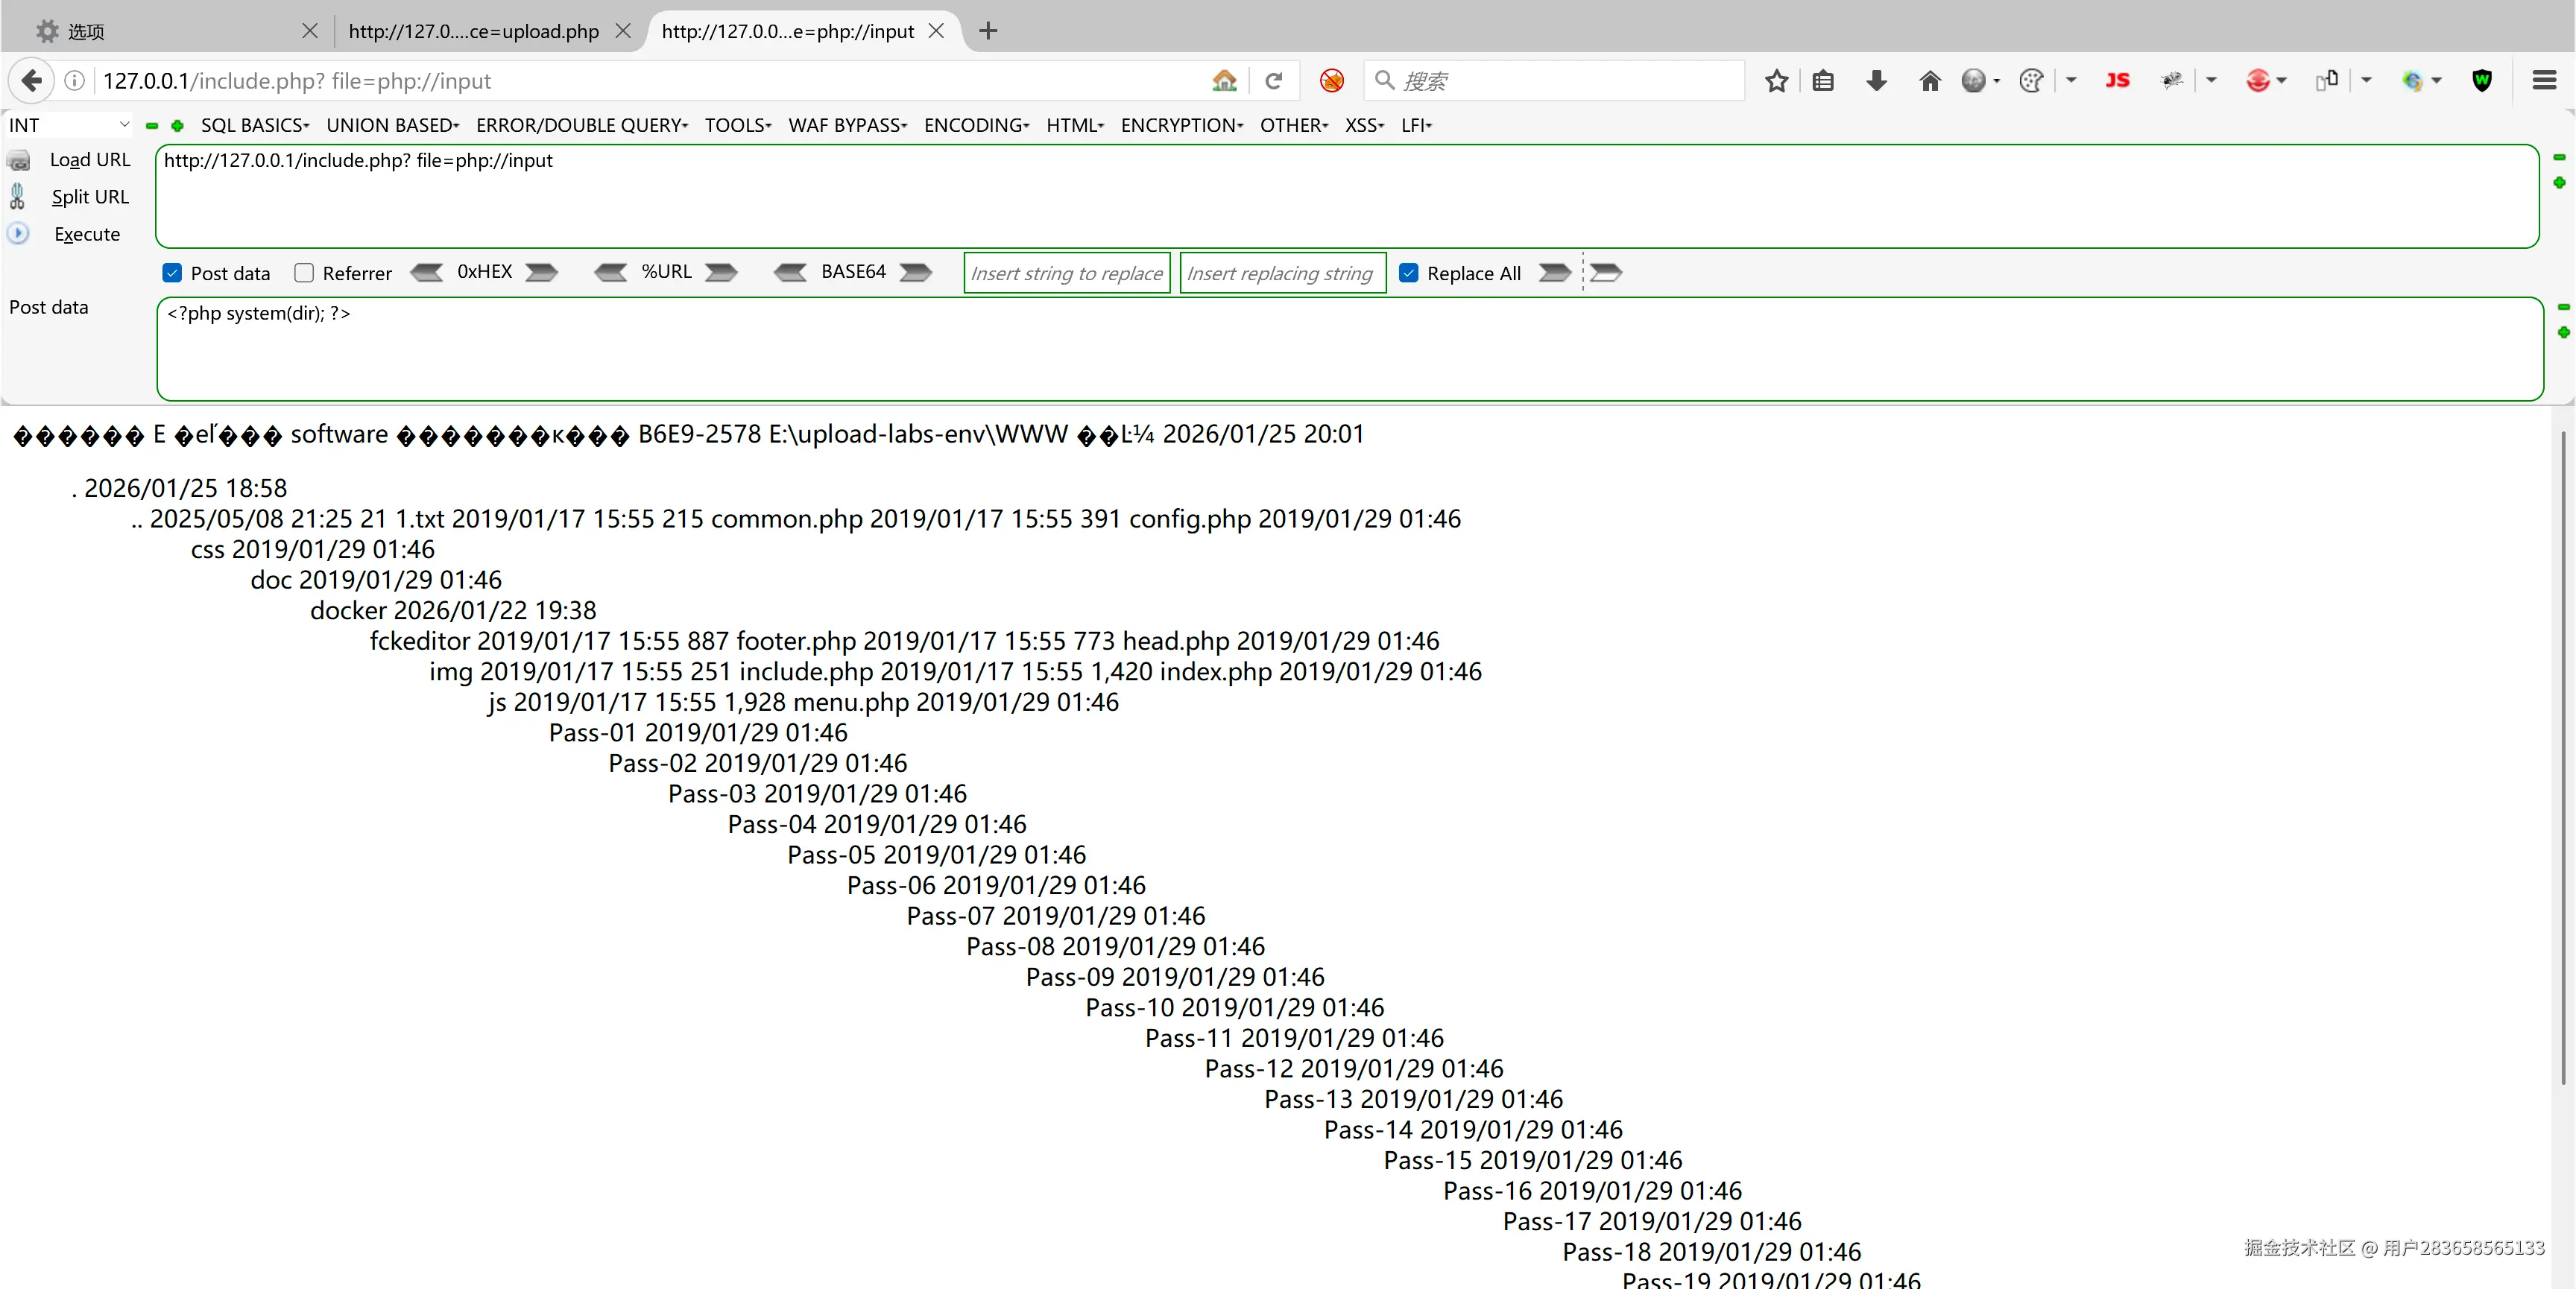Click the BASE64 encode right arrow
2576x1289 pixels.
click(x=915, y=272)
